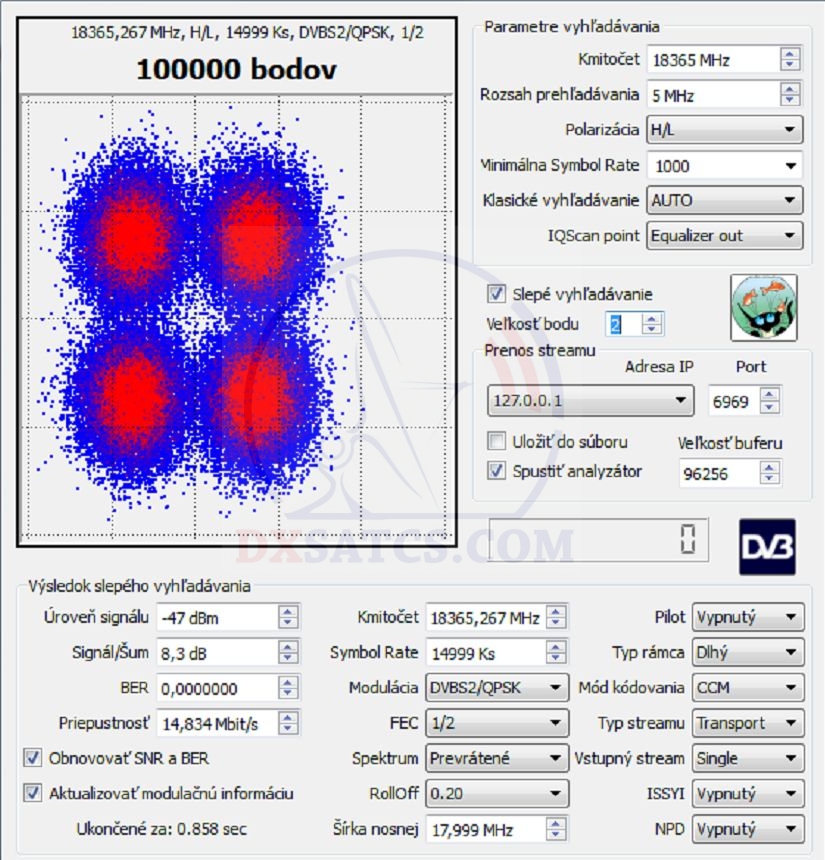
Task: Click the Symbol Rate 14999 Ks field
Action: point(484,653)
